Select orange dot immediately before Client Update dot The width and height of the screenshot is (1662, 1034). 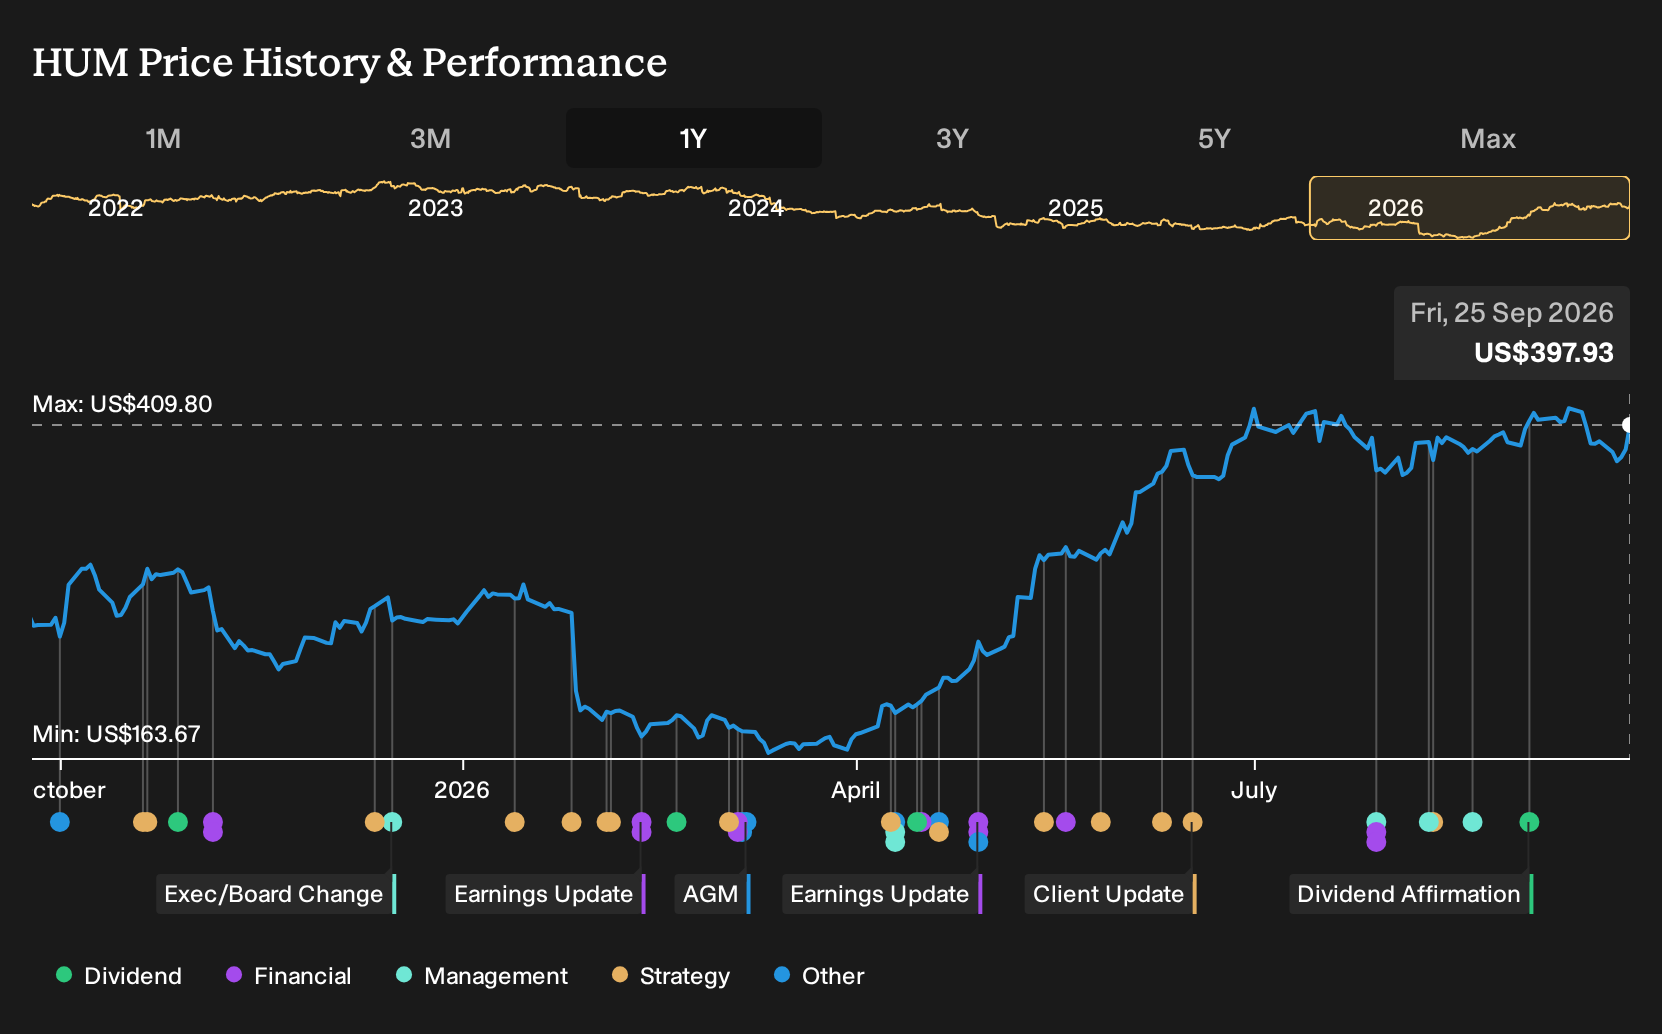click(1161, 822)
